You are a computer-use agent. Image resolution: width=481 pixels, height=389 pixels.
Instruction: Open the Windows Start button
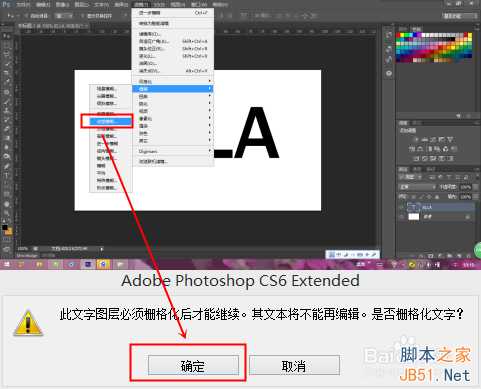6,265
